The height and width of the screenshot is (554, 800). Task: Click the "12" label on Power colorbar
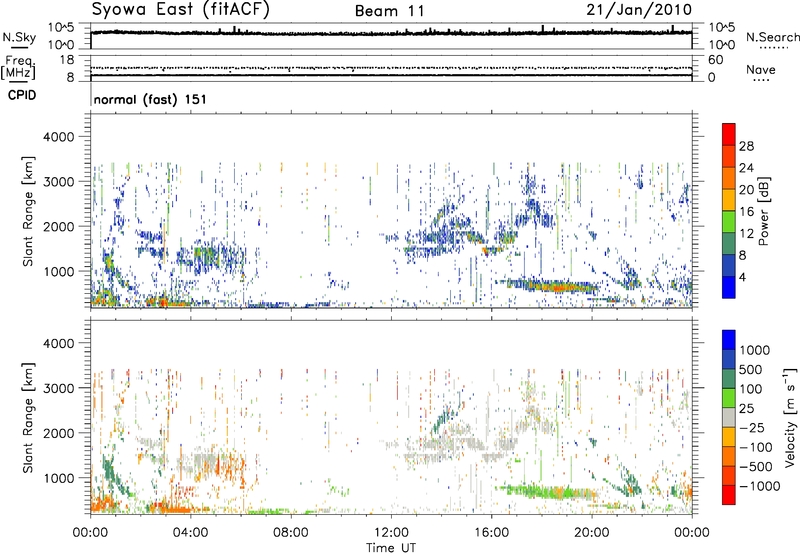coord(746,234)
